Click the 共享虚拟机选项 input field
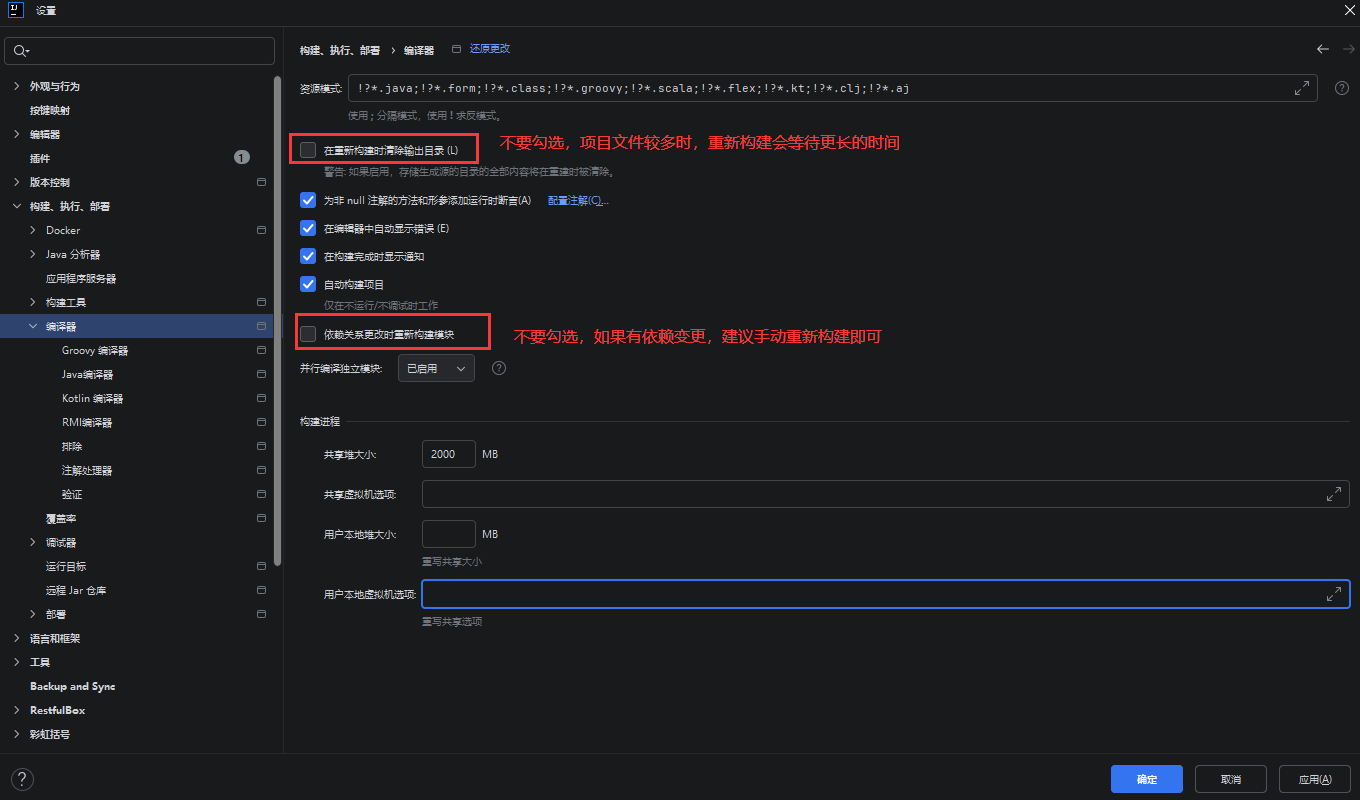Screen dimensions: 1360x800 [x=886, y=494]
